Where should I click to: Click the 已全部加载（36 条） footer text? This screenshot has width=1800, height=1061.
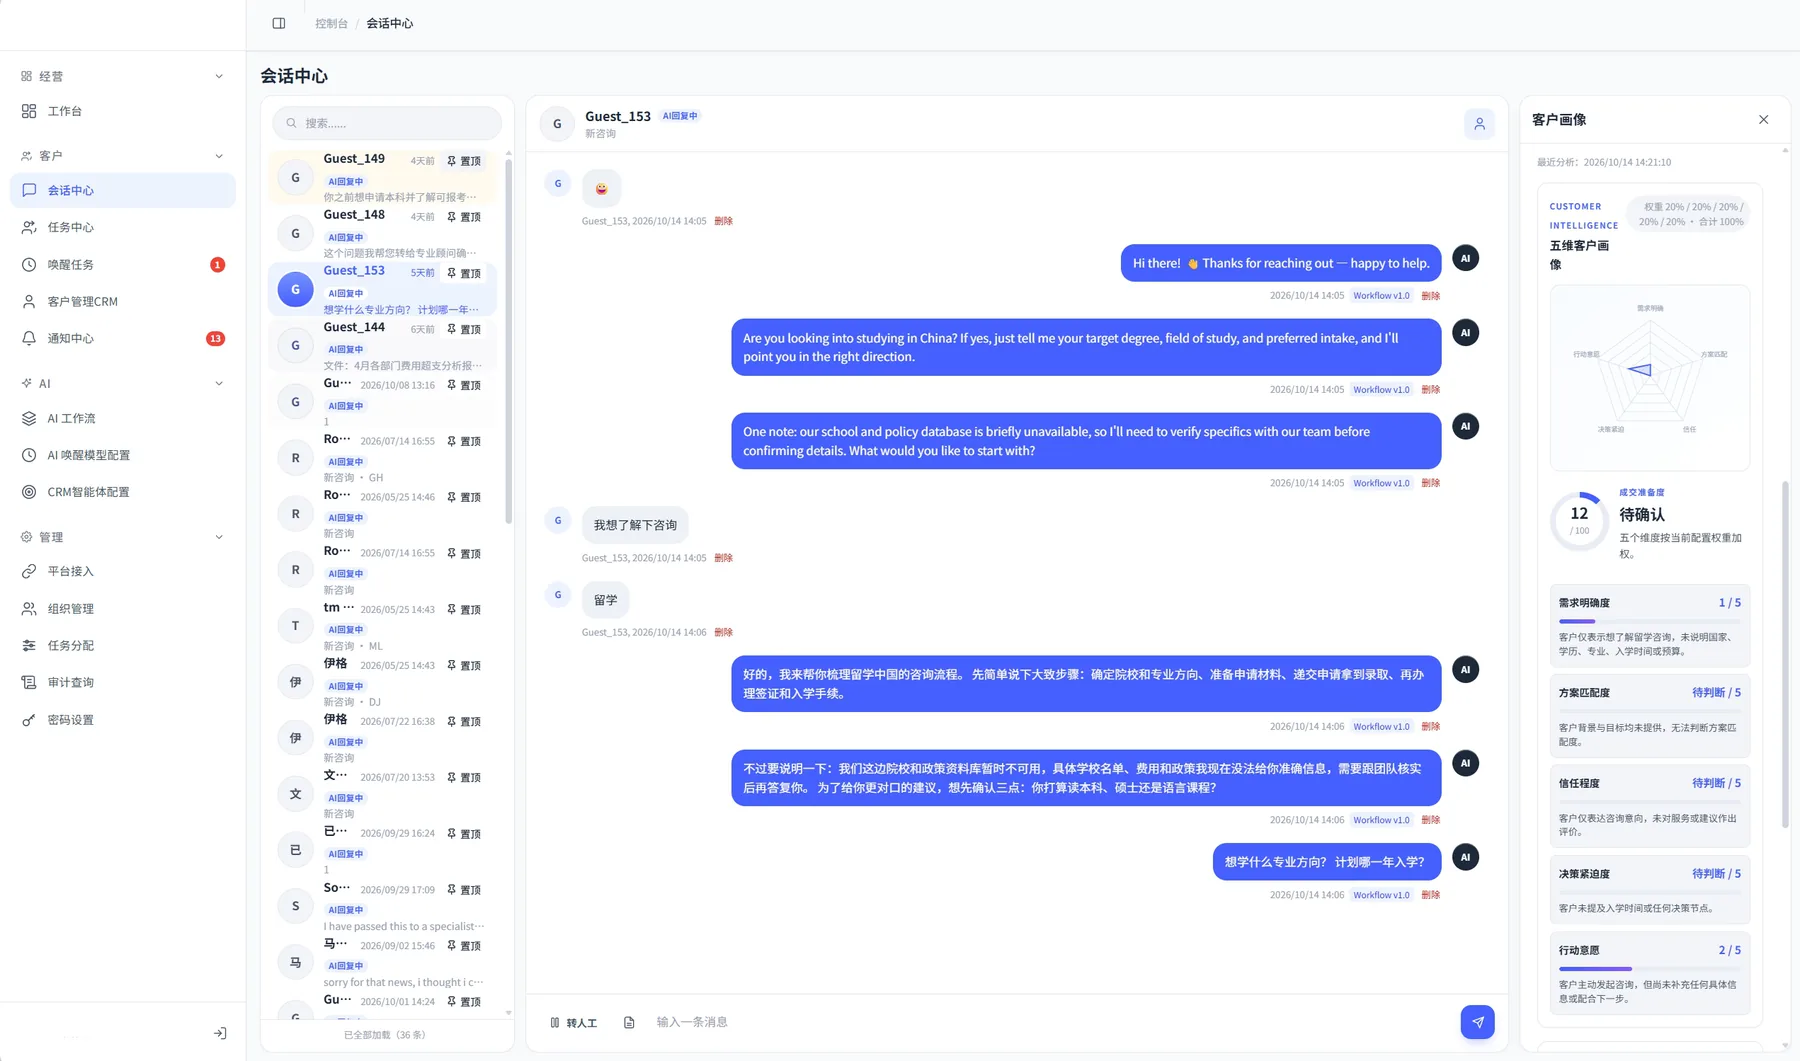pos(385,1035)
